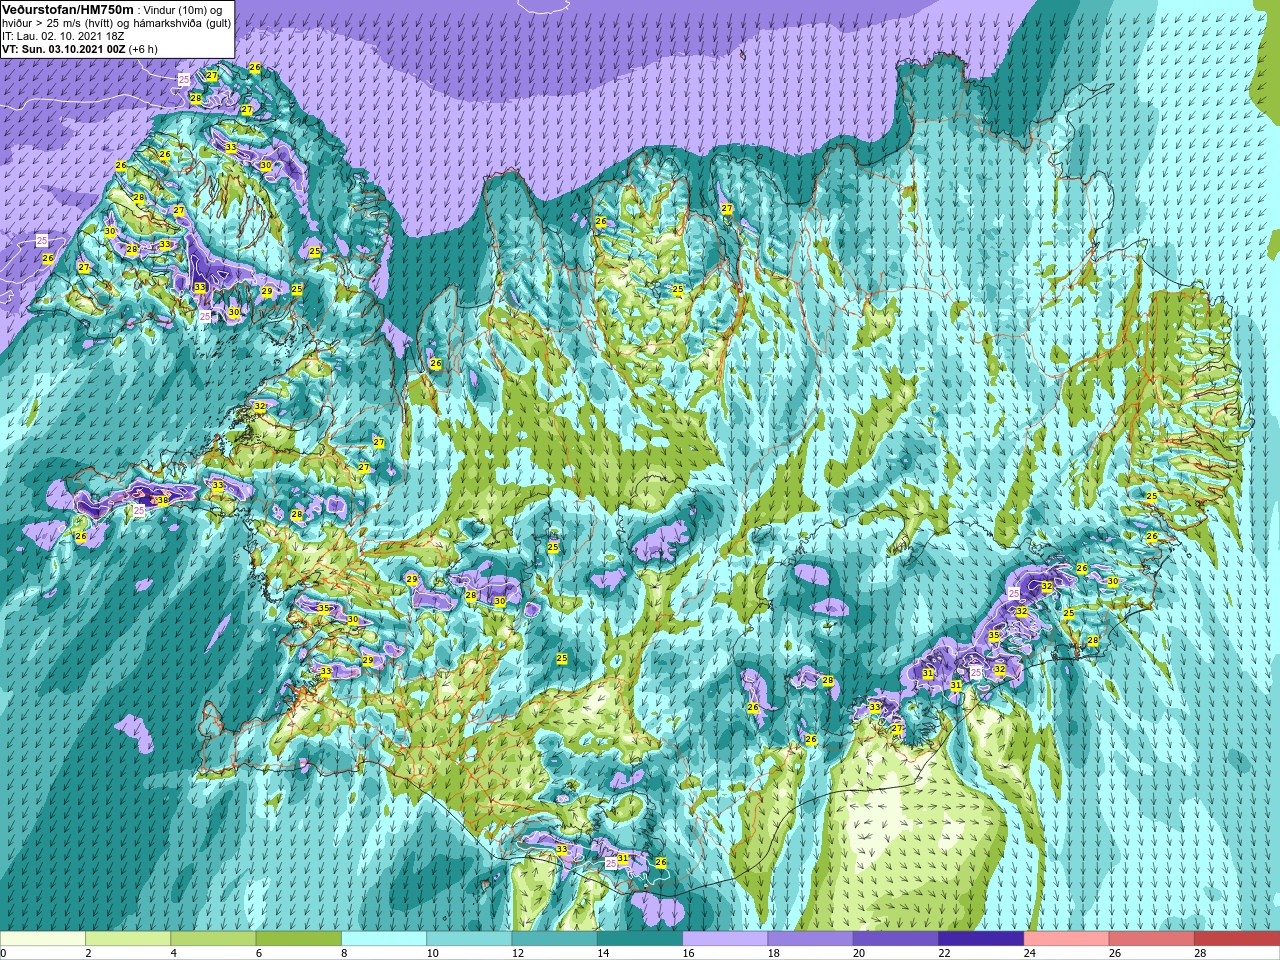Click the "(+6 h)" forecast offset text
The height and width of the screenshot is (960, 1280).
pos(143,48)
